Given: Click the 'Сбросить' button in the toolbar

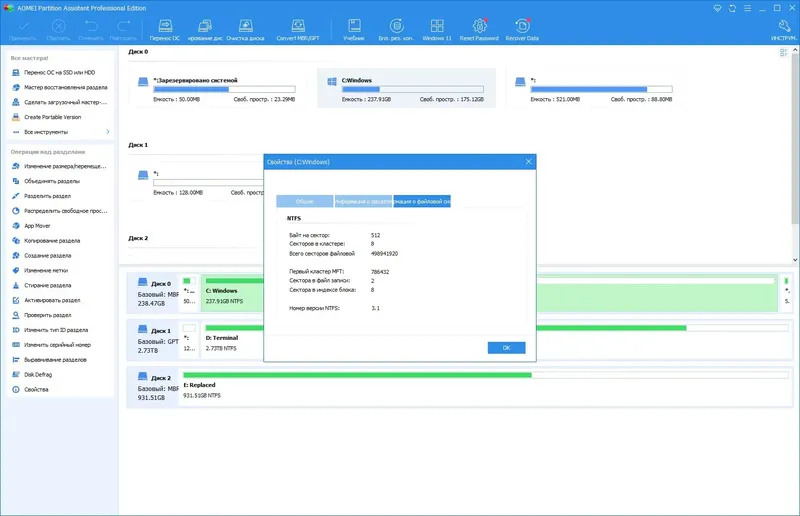Looking at the screenshot, I should (x=58, y=30).
